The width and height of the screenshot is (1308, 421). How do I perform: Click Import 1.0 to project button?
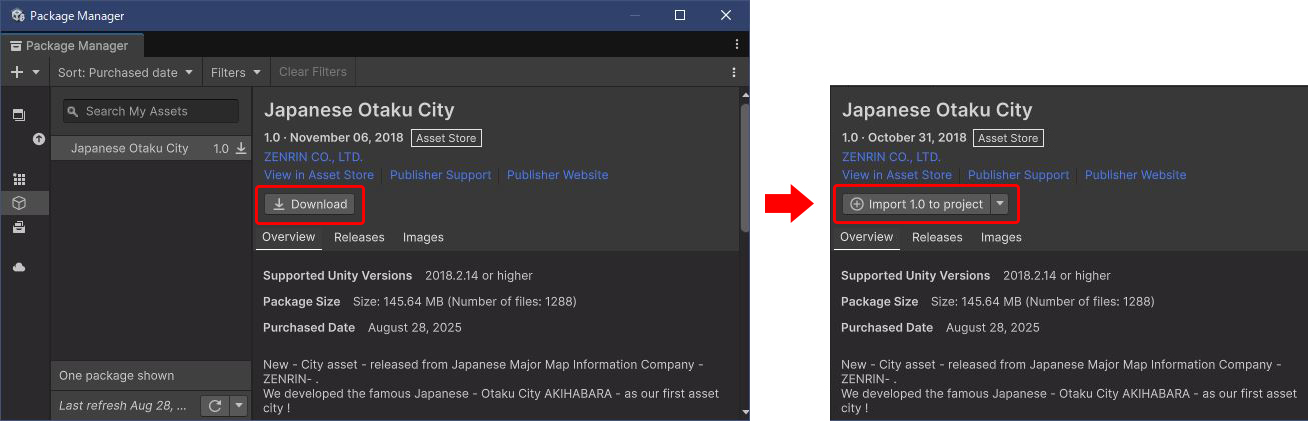click(916, 204)
